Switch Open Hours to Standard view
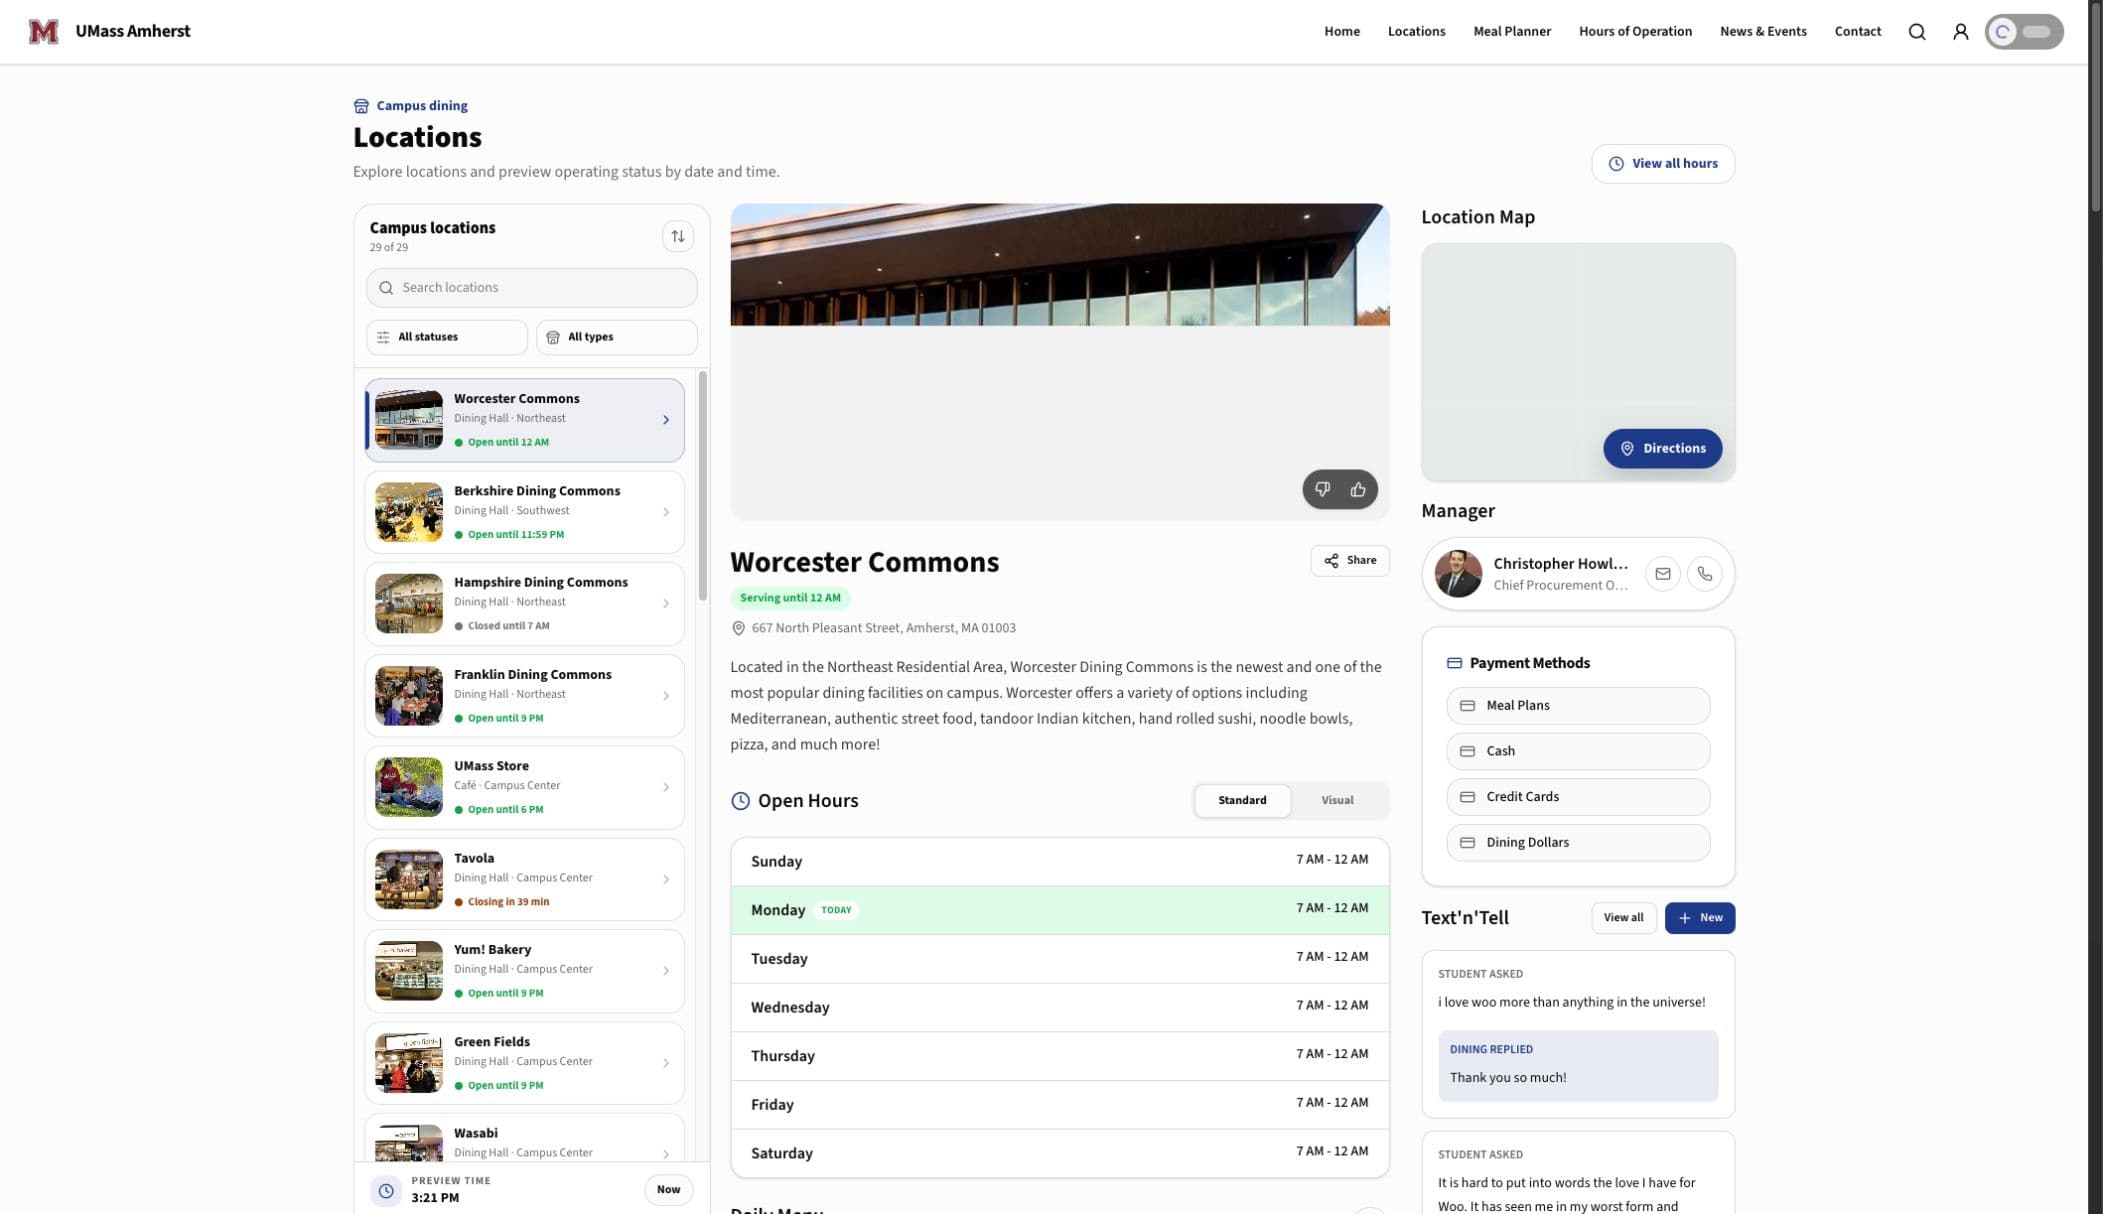 coord(1242,800)
